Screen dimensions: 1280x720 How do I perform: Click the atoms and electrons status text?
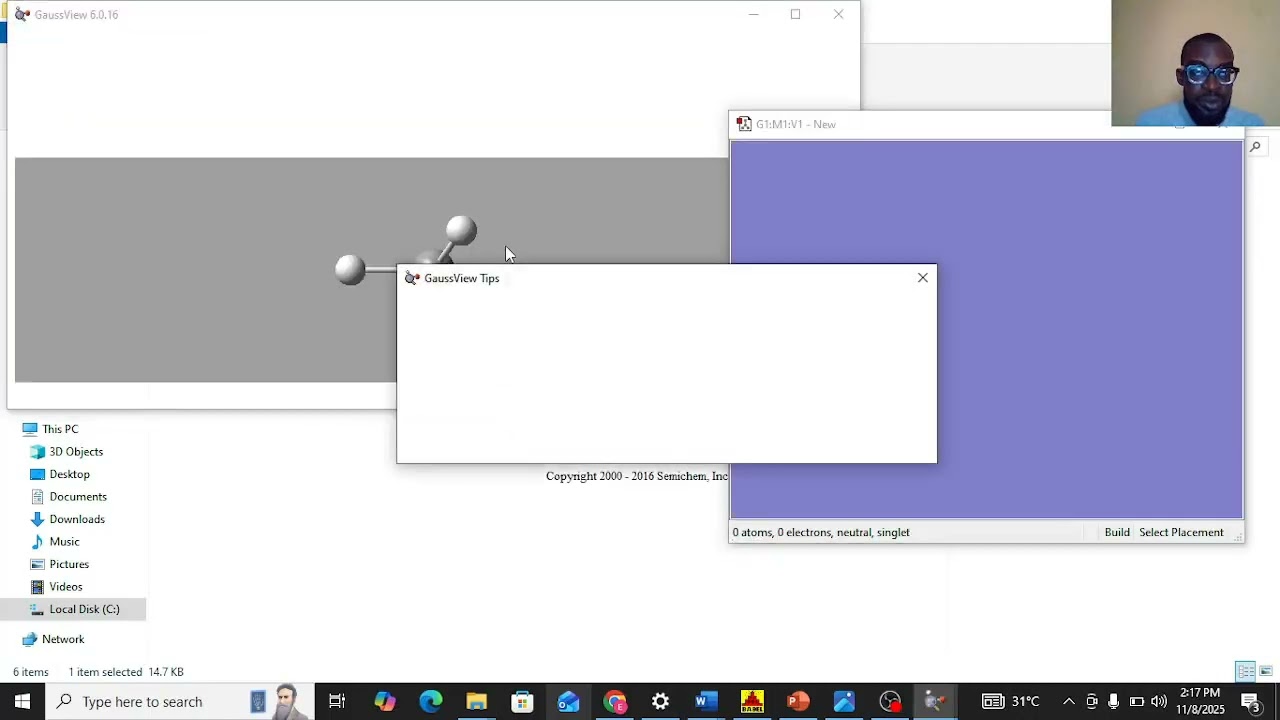point(821,533)
